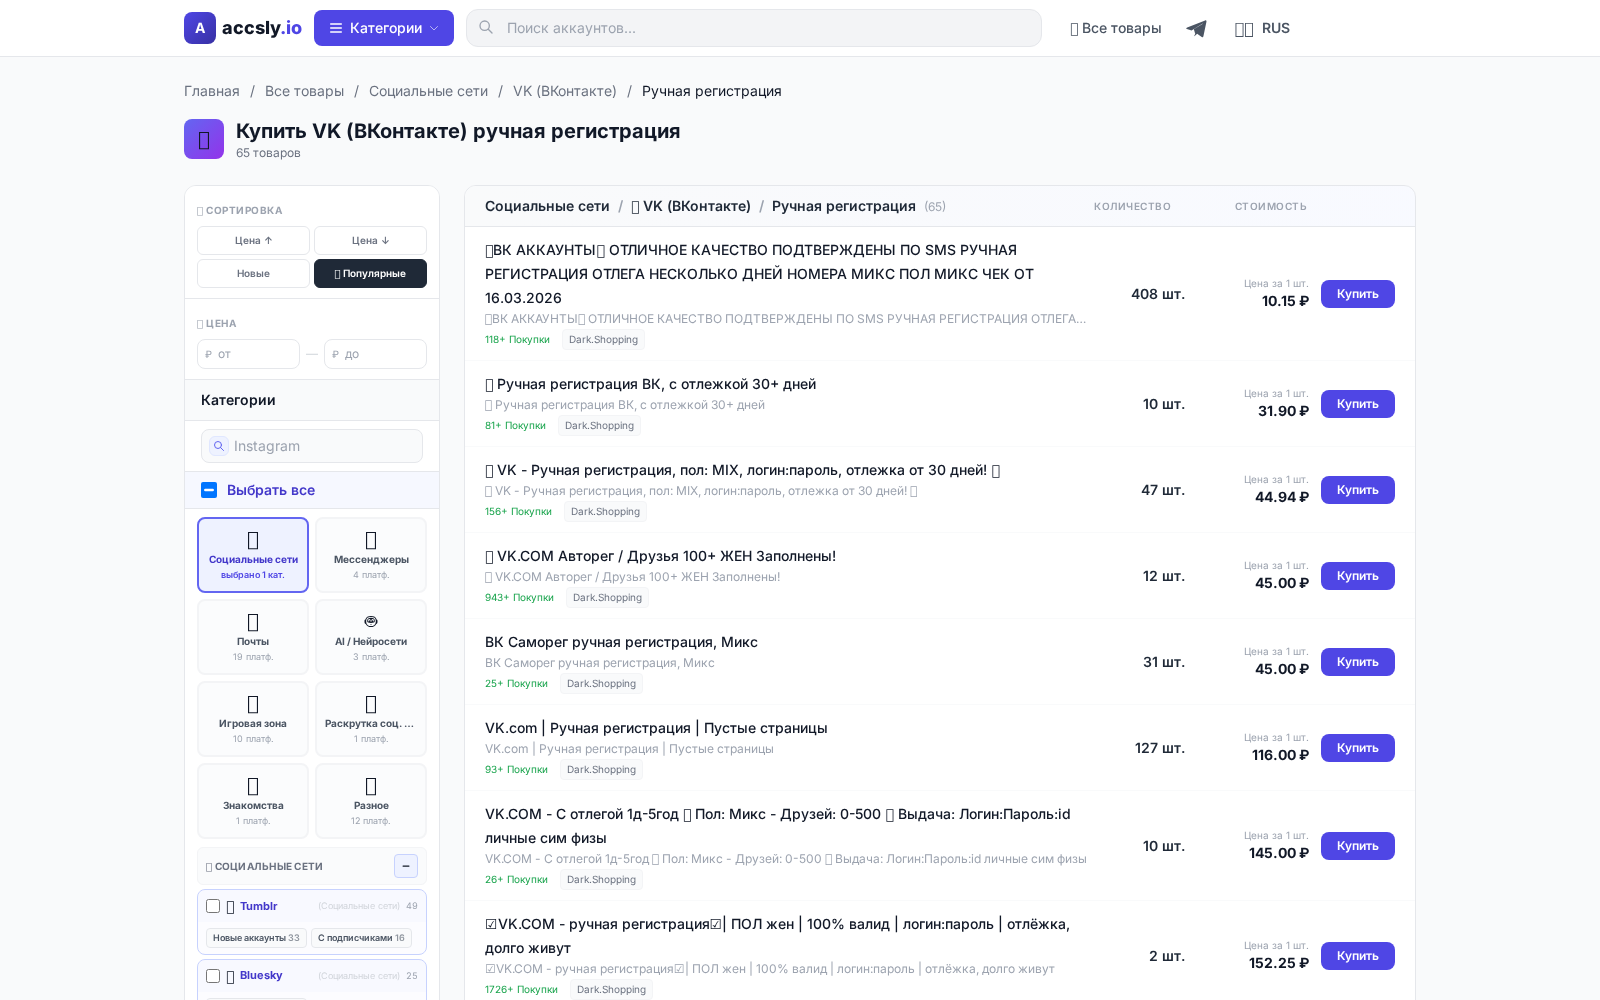Viewport: 1600px width, 1000px height.
Task: Click the search magnifier icon in header
Action: [486, 28]
